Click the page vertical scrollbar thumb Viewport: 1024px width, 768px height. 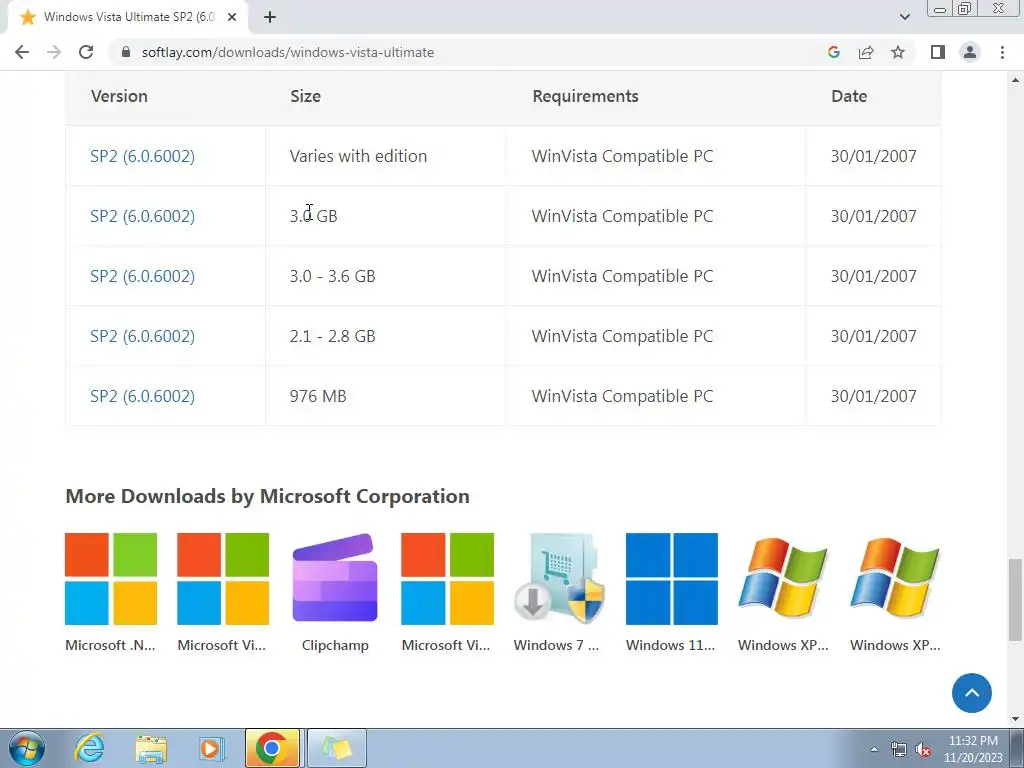click(x=1015, y=600)
